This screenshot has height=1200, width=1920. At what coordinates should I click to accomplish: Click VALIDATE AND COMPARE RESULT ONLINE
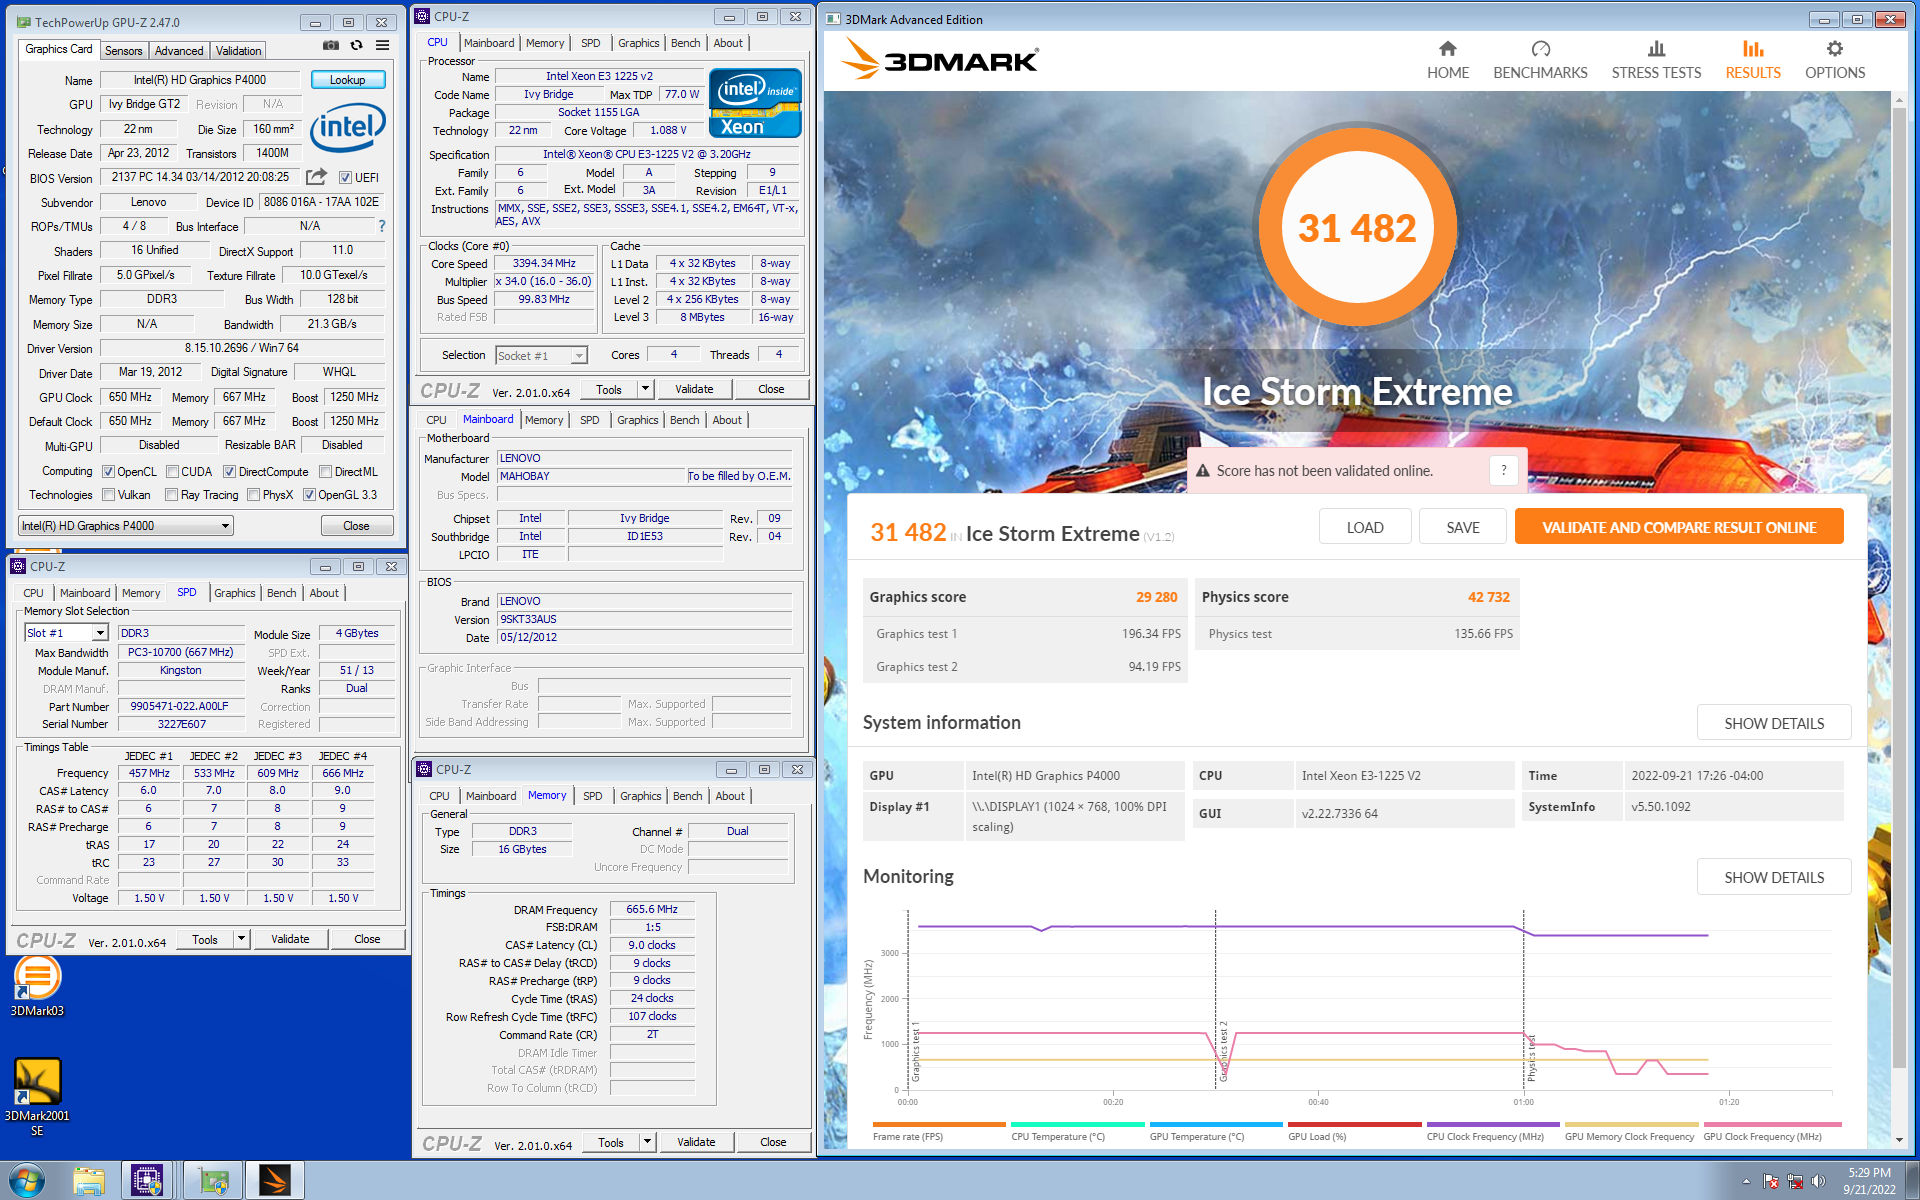tap(1678, 527)
